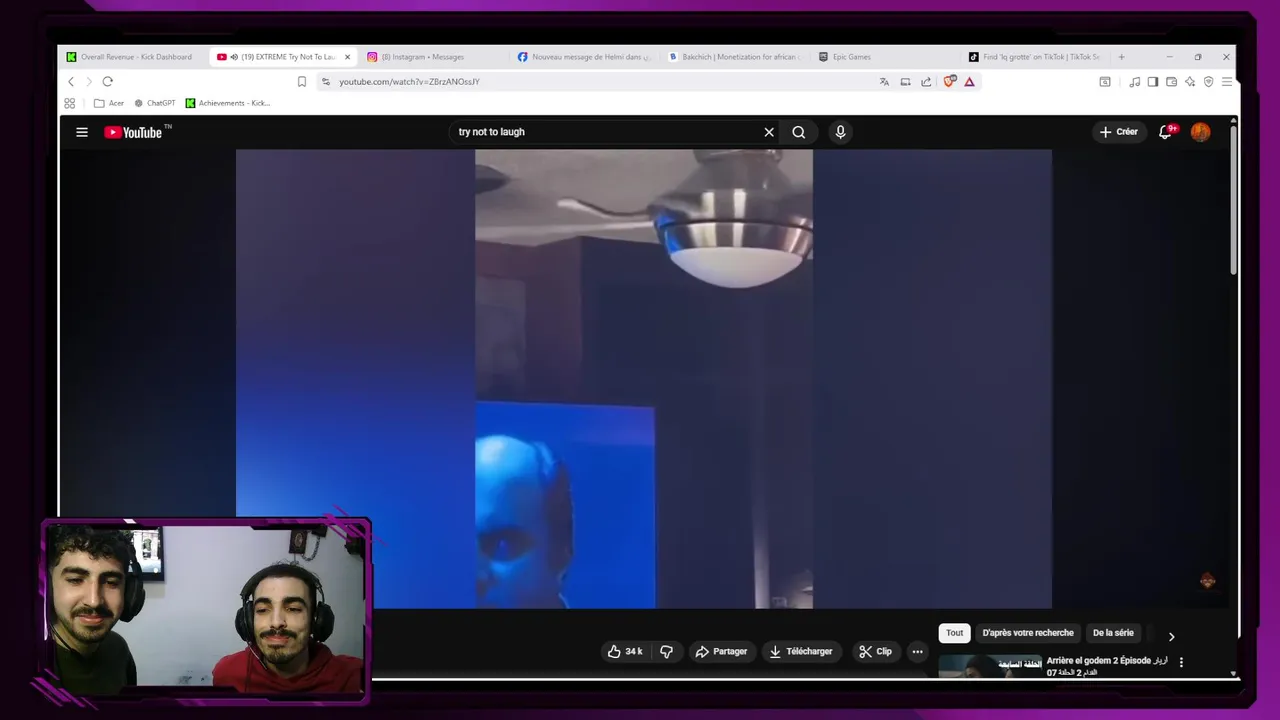Share this page from address bar

926,81
